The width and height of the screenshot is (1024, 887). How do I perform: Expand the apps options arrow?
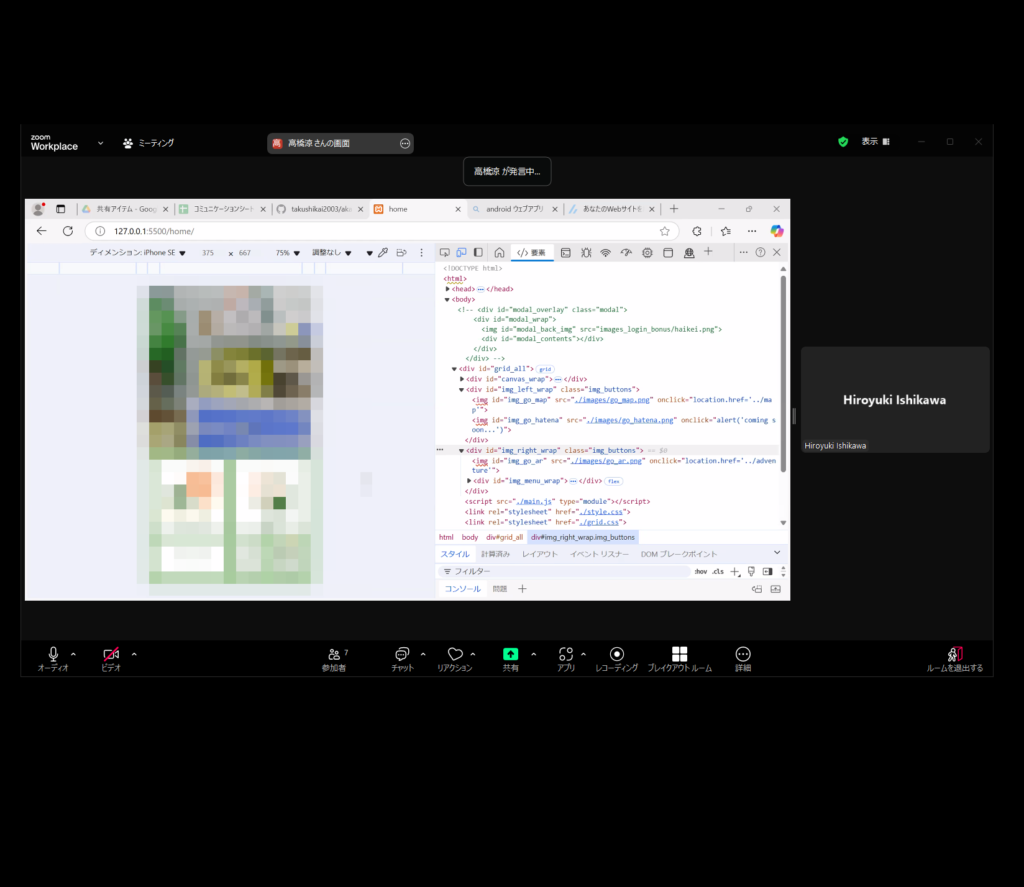(x=583, y=654)
